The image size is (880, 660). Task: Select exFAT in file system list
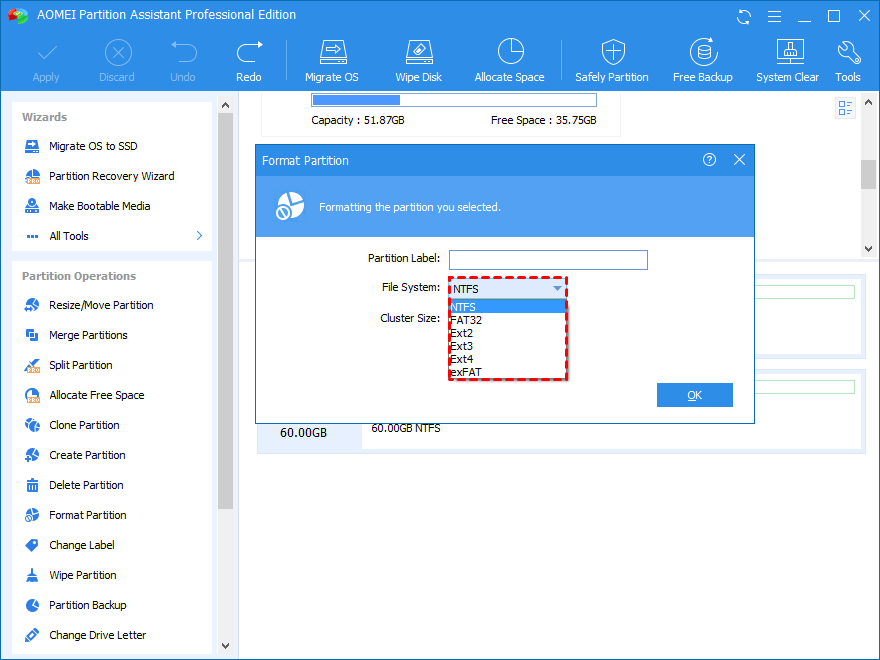coord(507,372)
